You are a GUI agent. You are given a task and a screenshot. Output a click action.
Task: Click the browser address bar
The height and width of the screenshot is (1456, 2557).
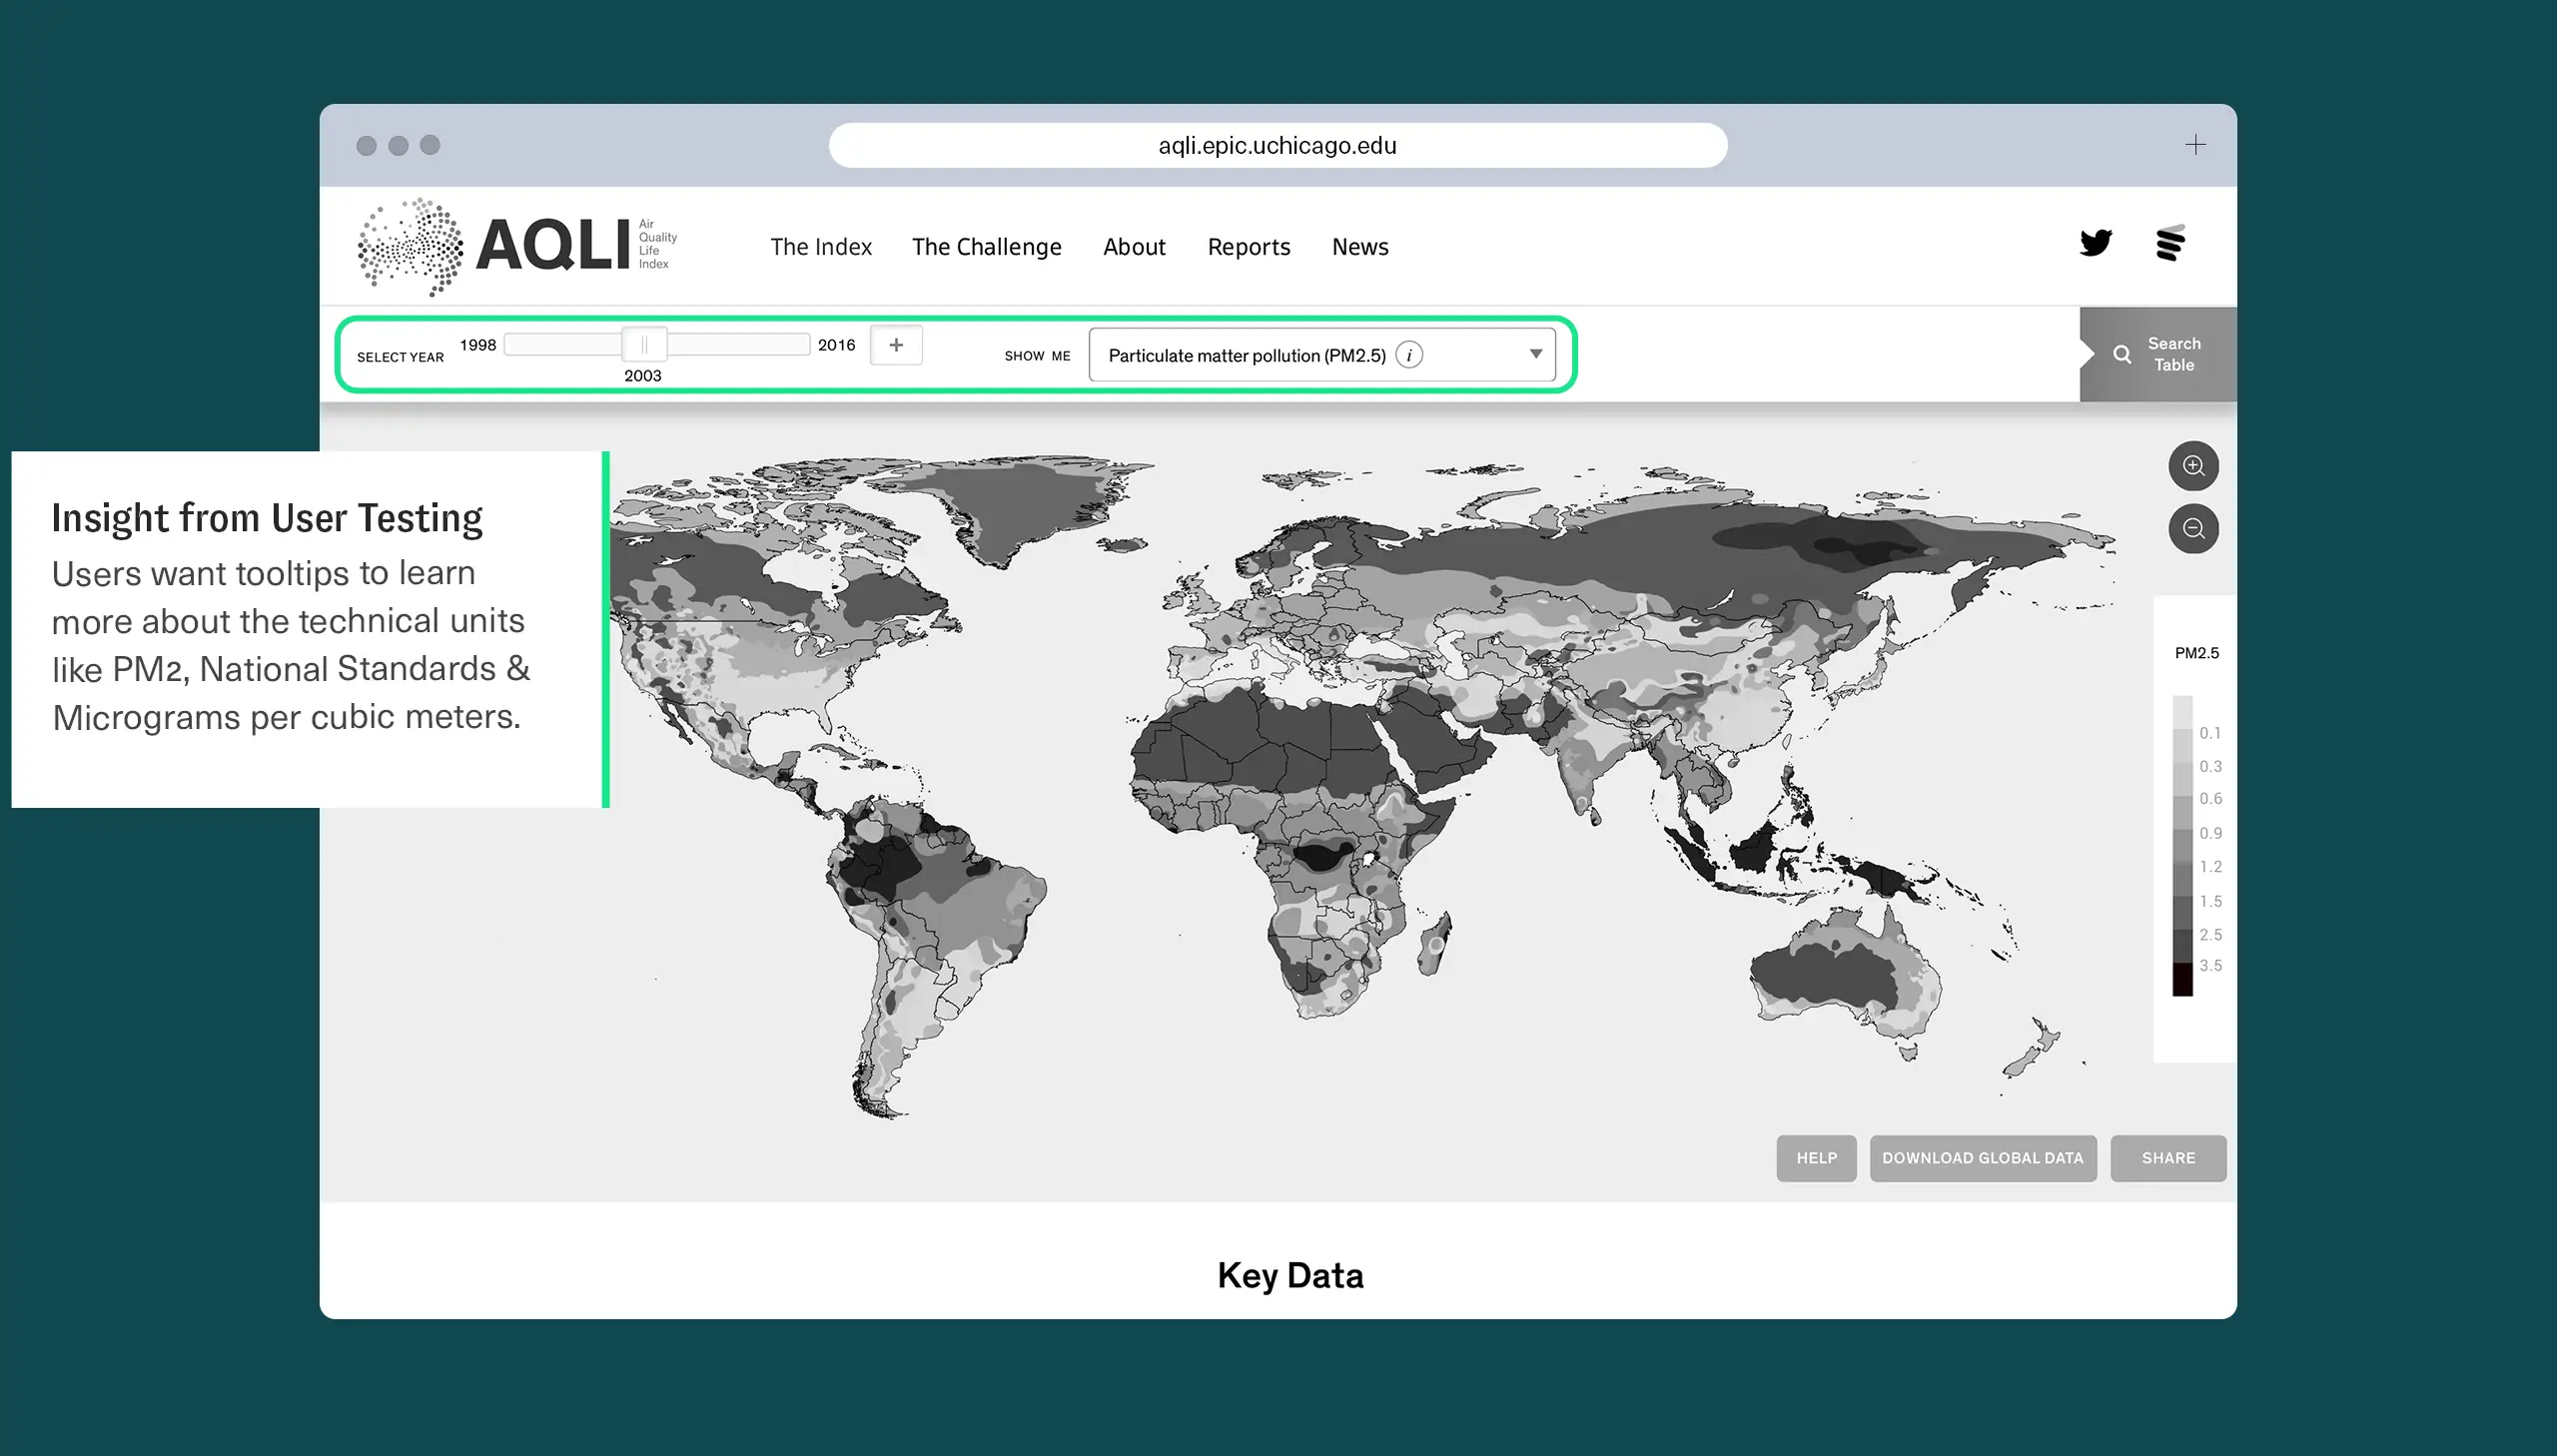click(1277, 145)
